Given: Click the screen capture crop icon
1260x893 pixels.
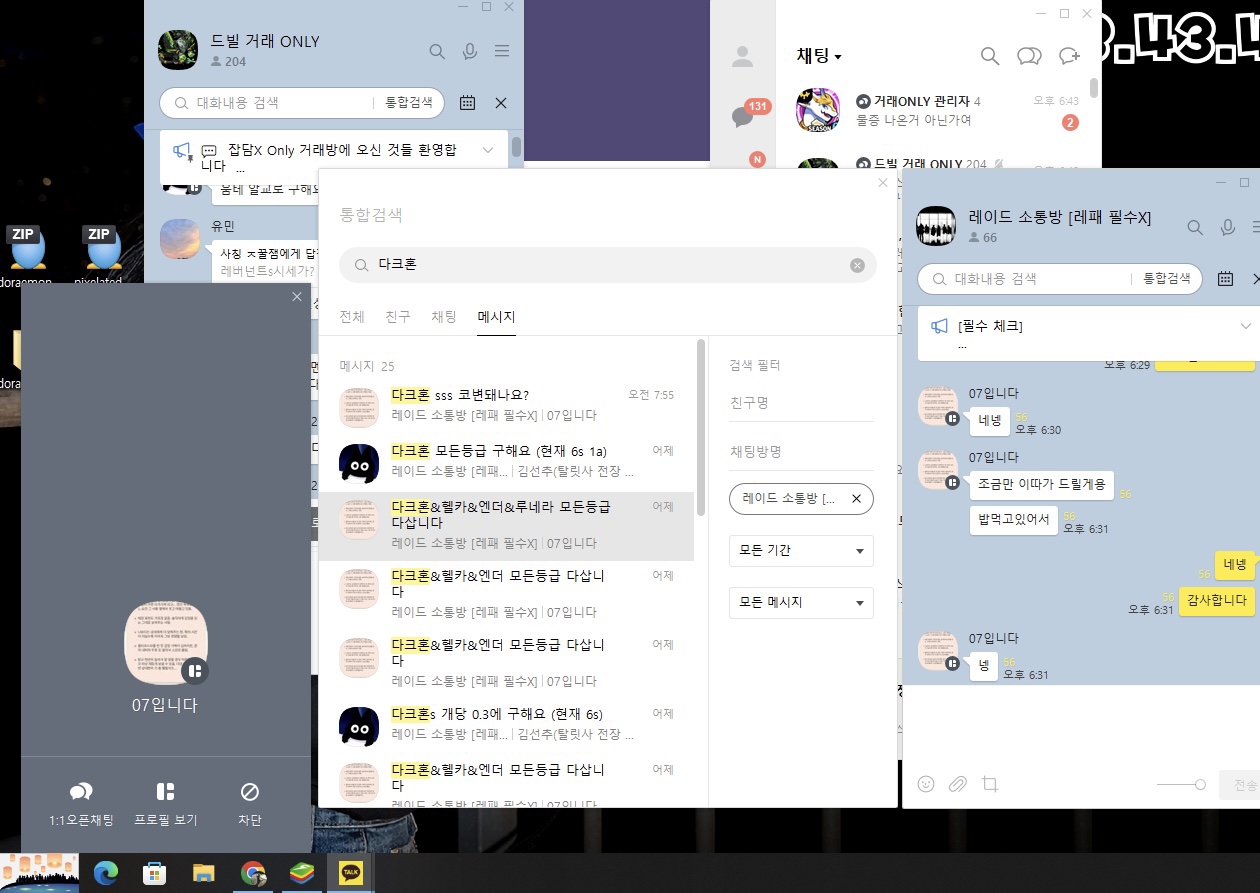Looking at the screenshot, I should click(990, 784).
